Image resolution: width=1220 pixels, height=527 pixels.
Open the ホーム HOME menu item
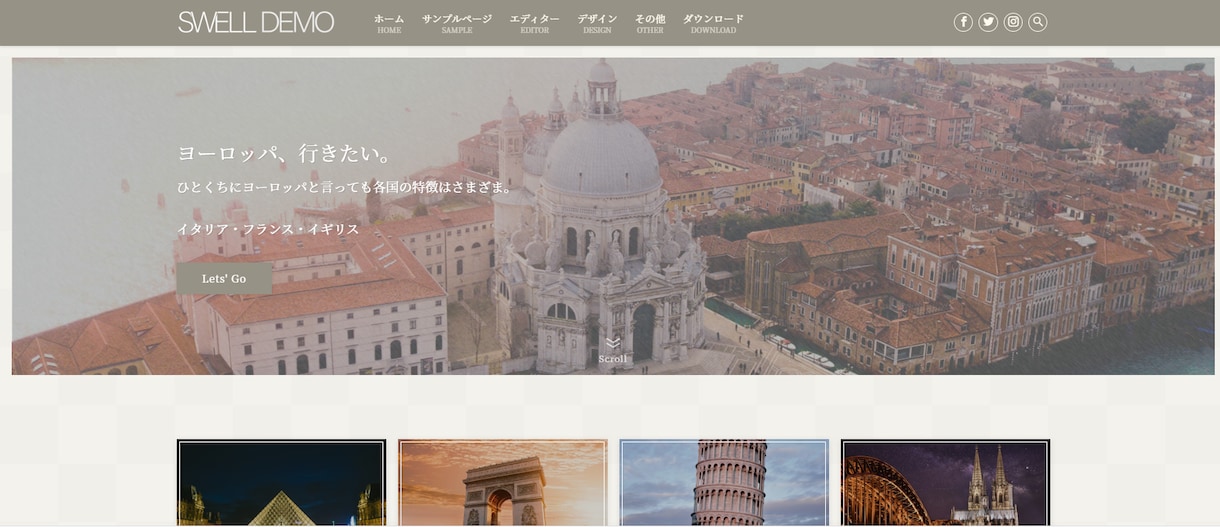[389, 23]
